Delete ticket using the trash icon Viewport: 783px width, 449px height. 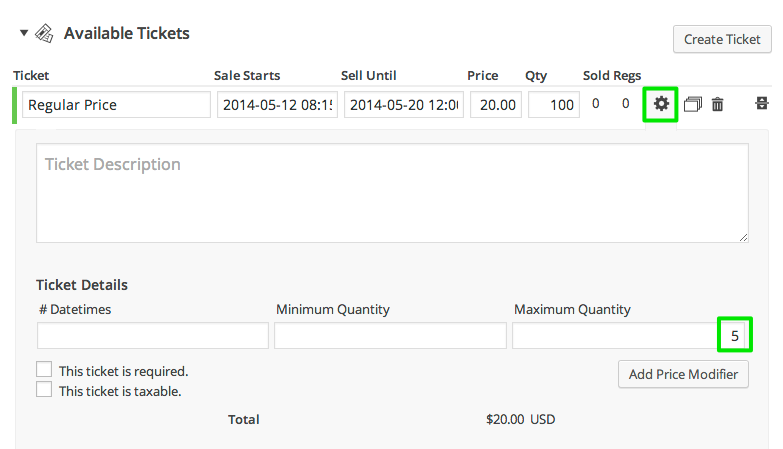pos(717,104)
